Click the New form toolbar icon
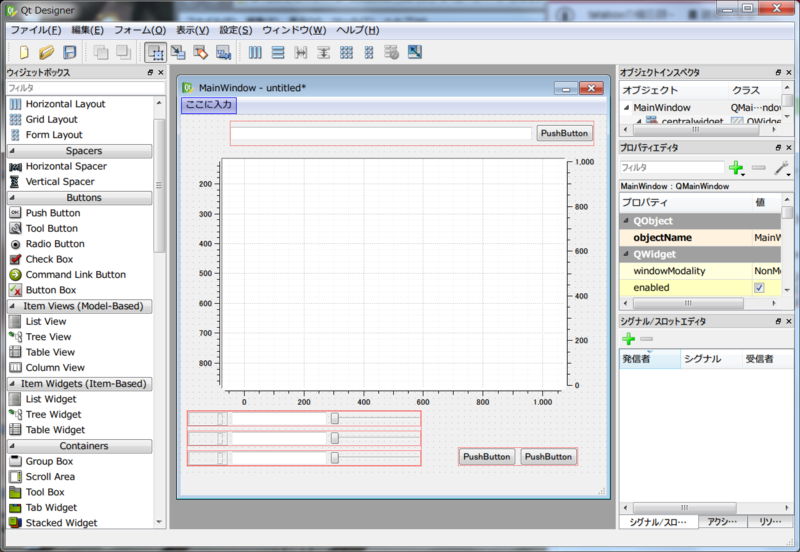This screenshot has width=800, height=552. click(24, 52)
